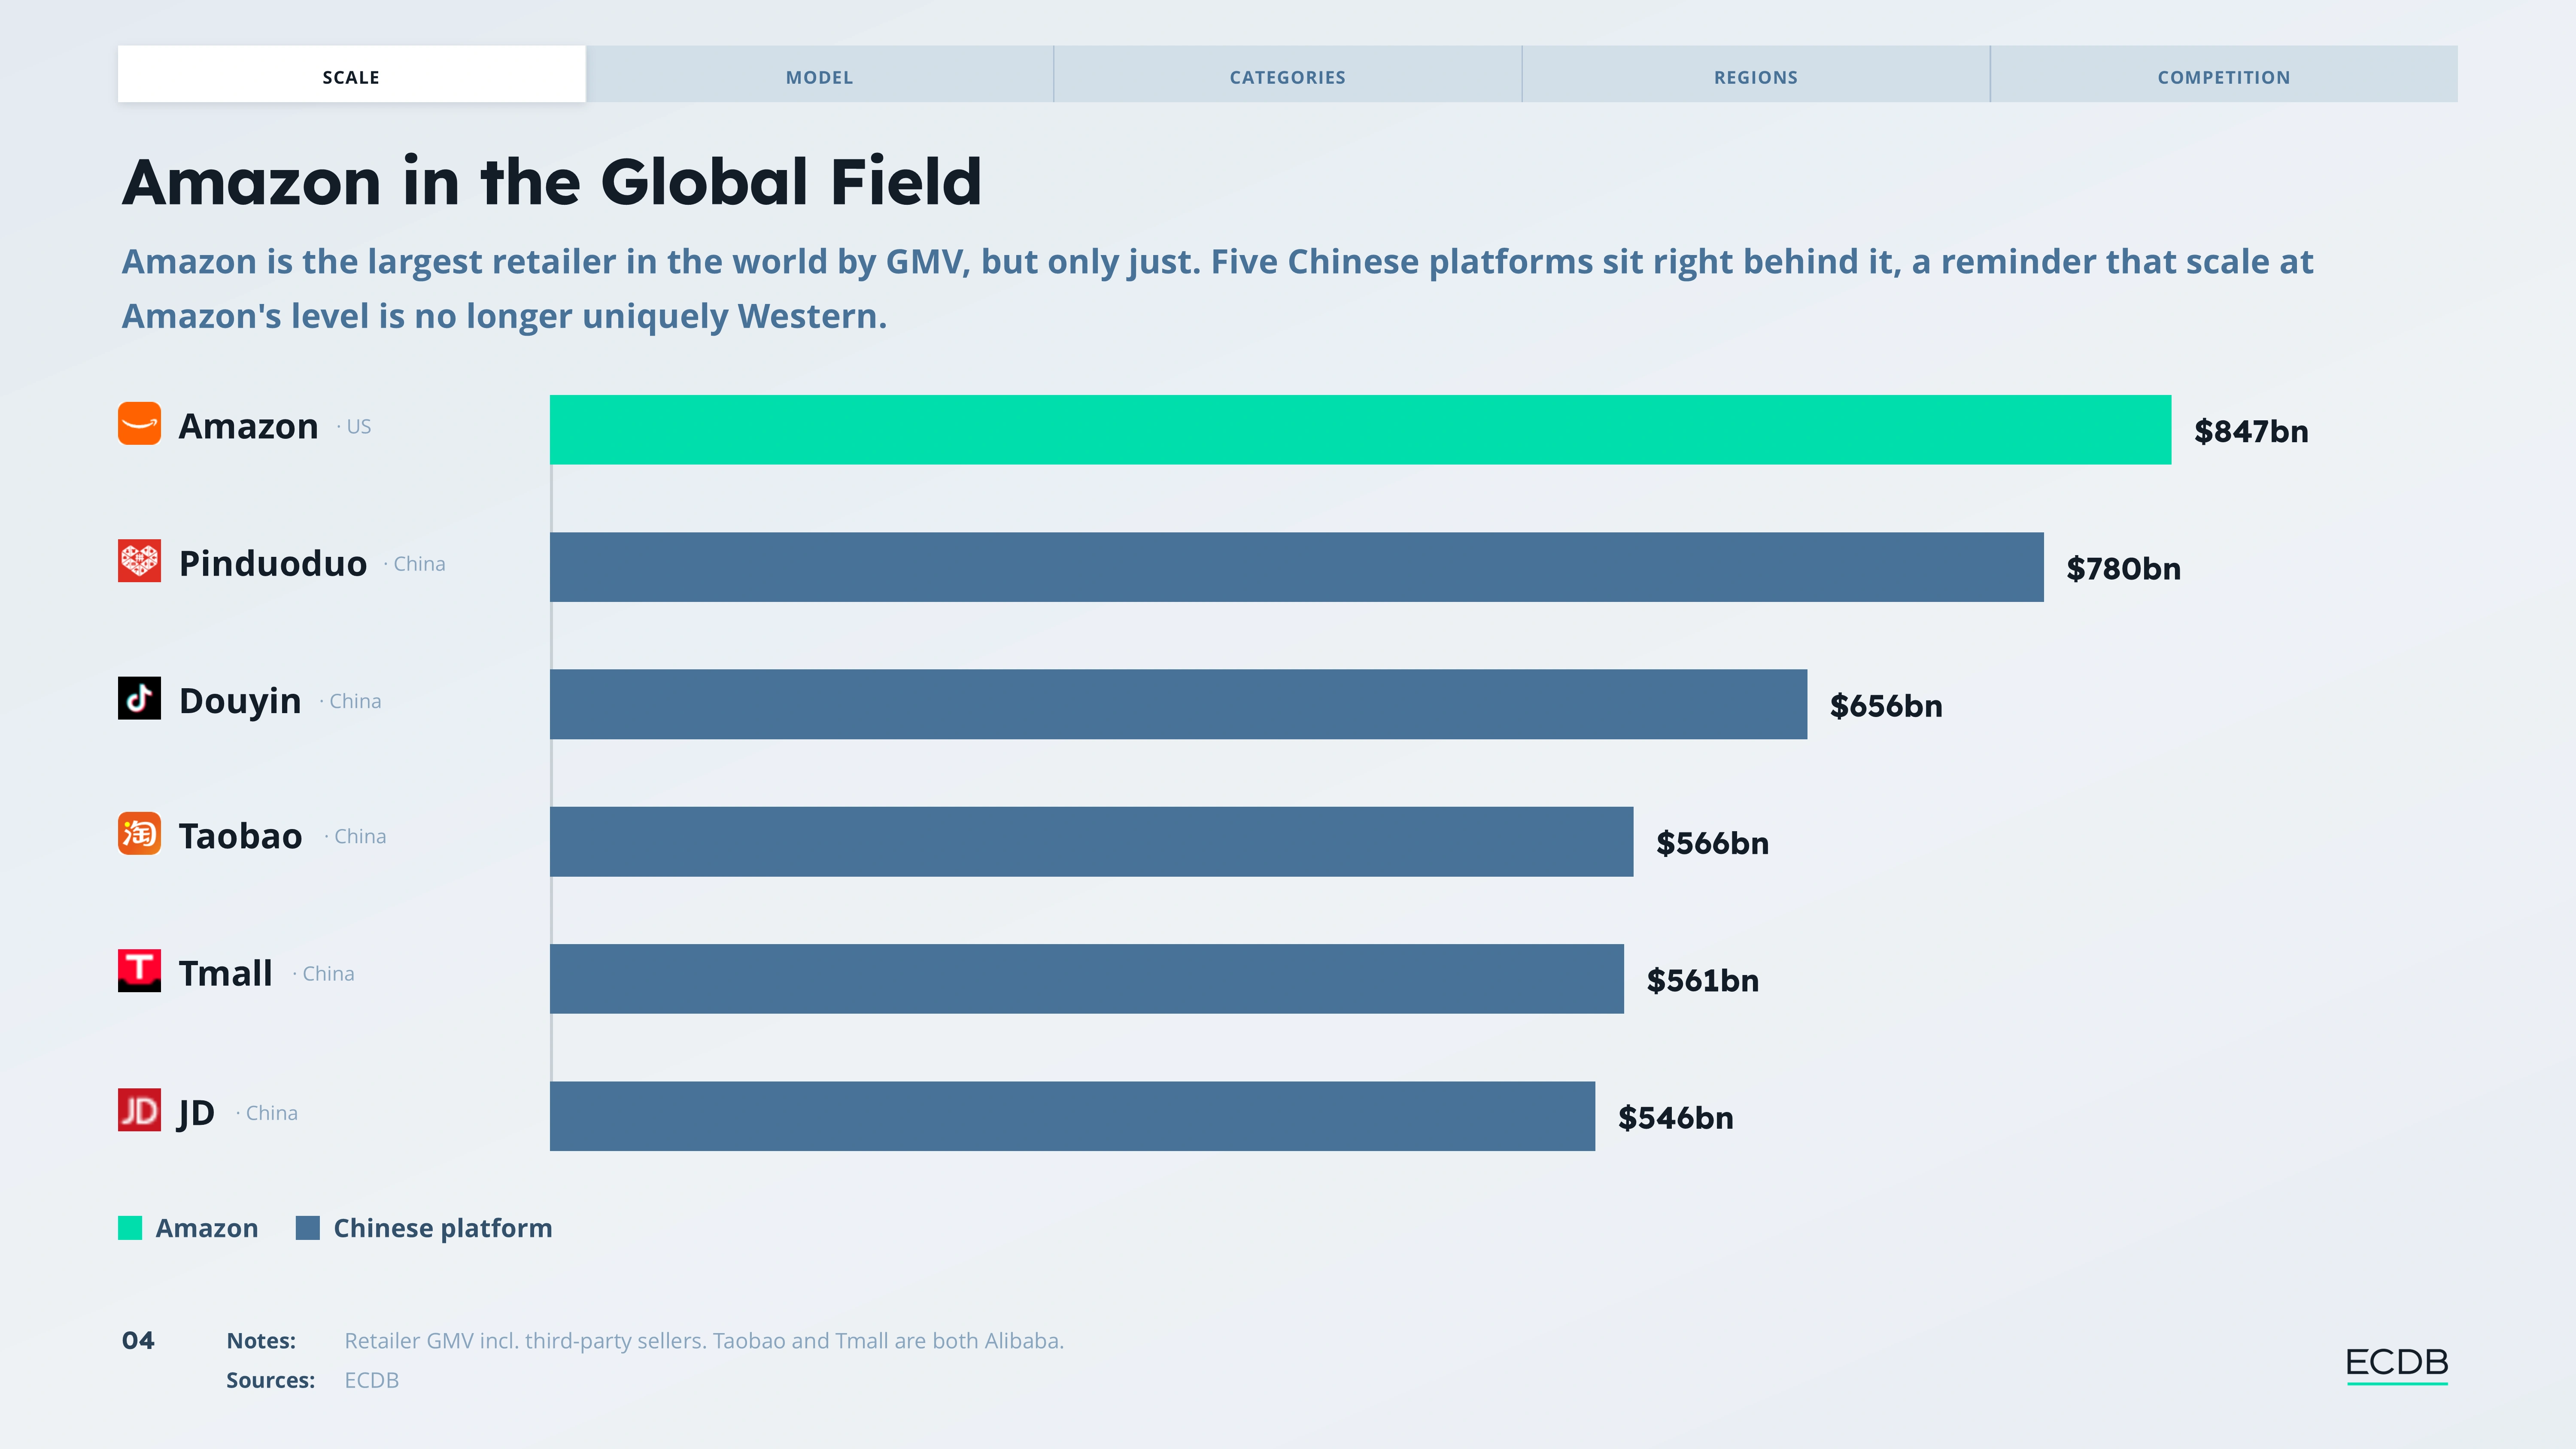Click the 'US' country tag beside Amazon
This screenshot has height=1449, width=2576.
click(x=358, y=427)
